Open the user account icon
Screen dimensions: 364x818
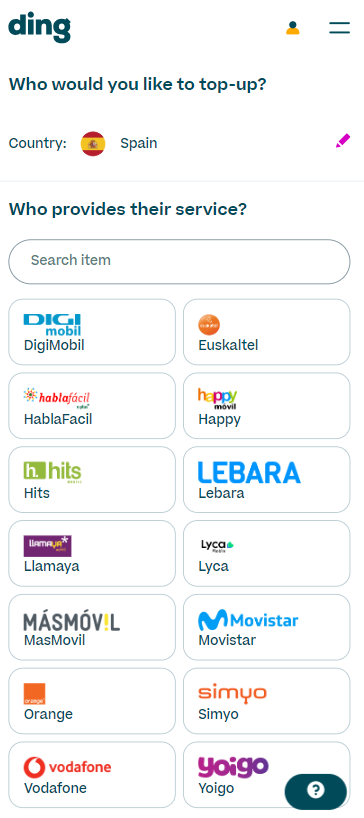293,28
